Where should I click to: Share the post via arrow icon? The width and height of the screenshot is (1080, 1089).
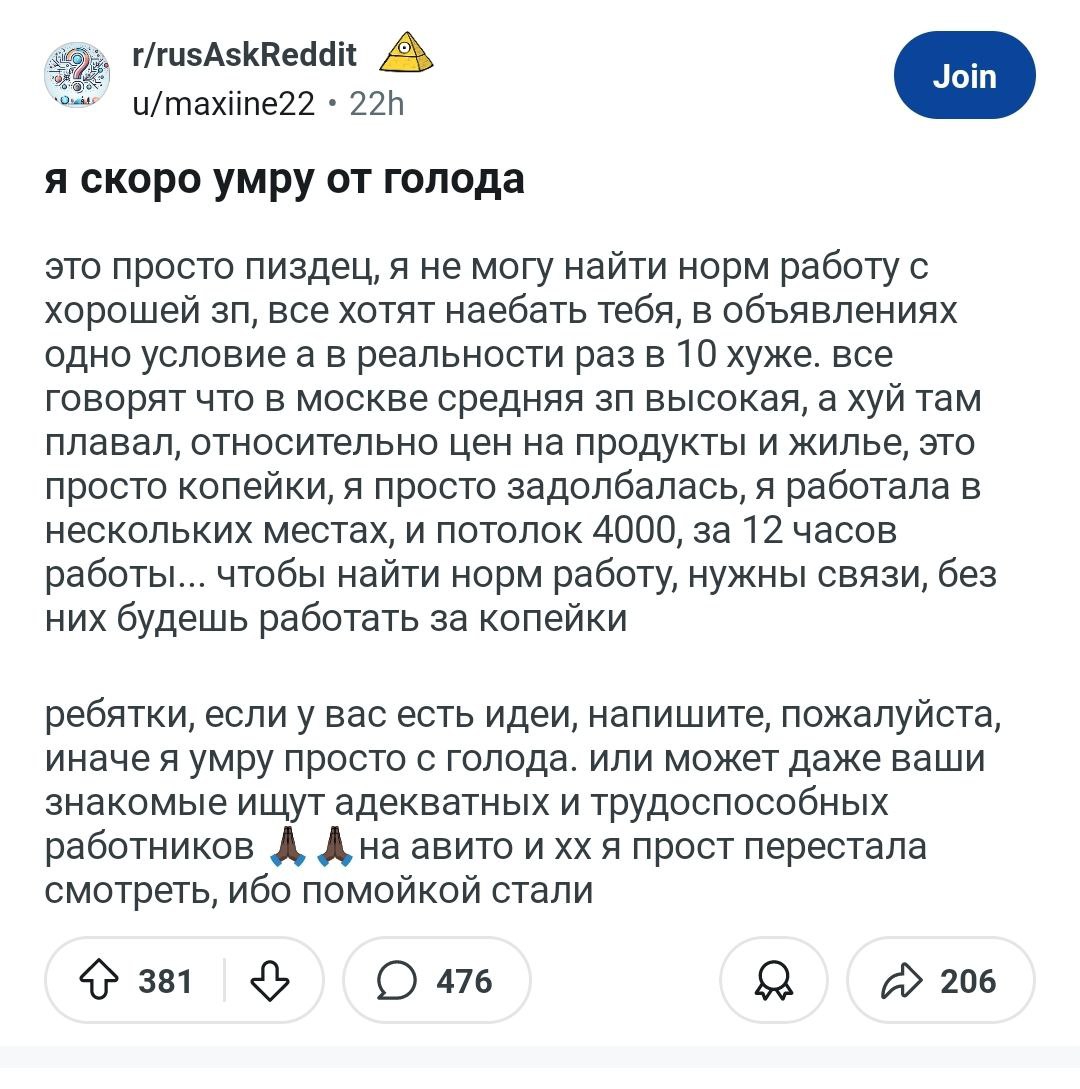[902, 980]
